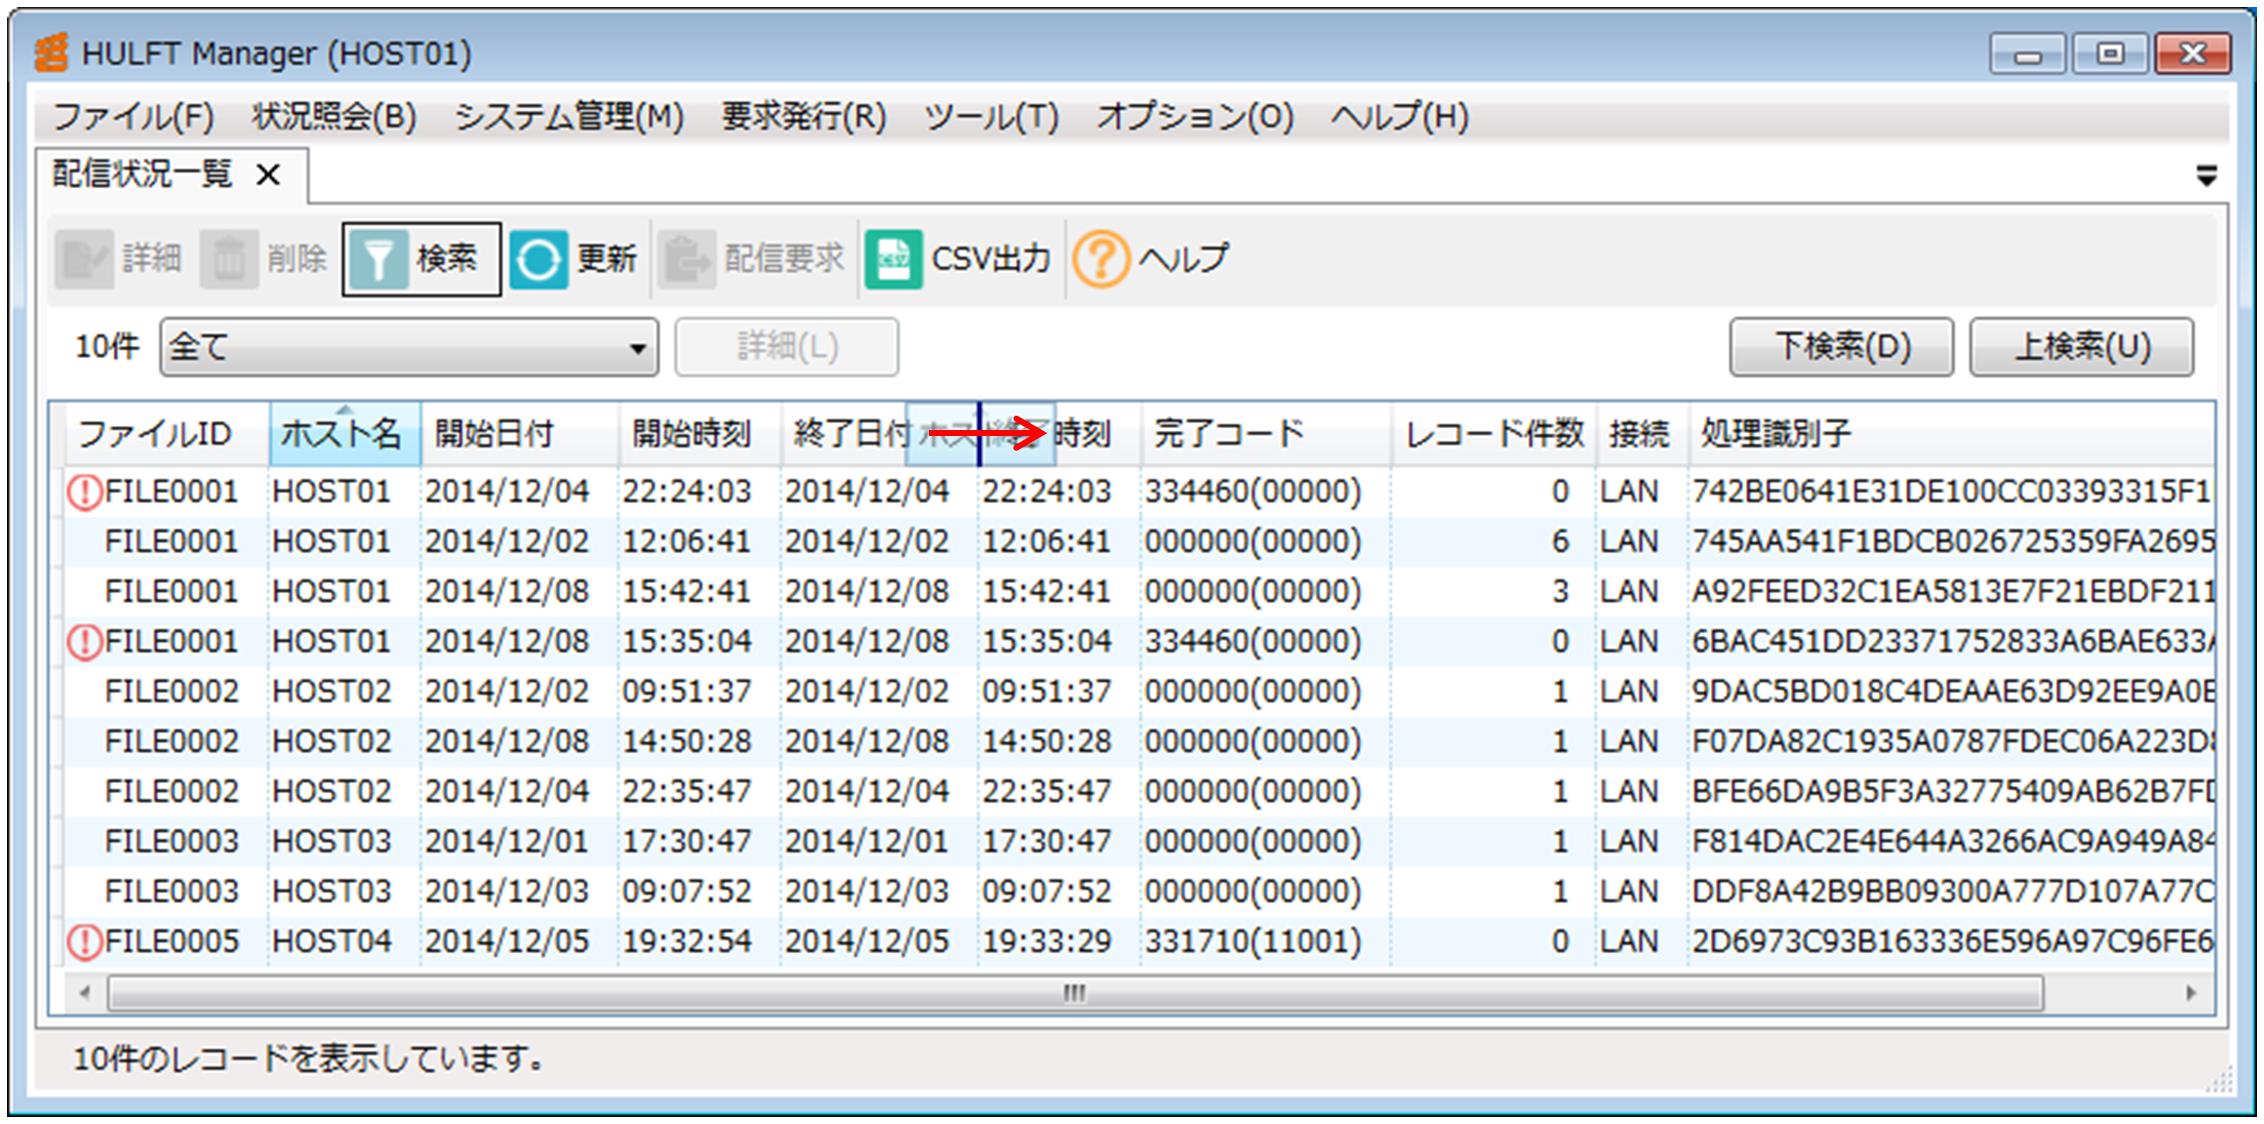2264x1124 pixels.
Task: Close the 配信状況一覧 tab
Action: [268, 176]
